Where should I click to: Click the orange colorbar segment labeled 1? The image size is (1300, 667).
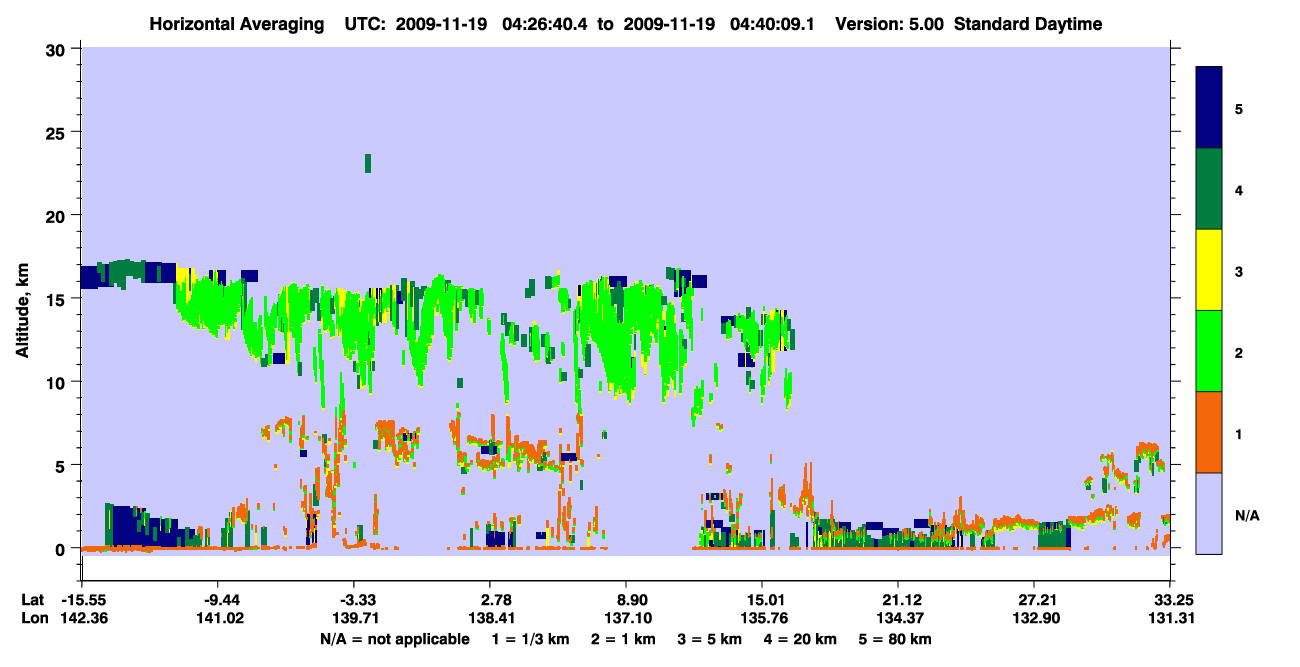[1209, 432]
